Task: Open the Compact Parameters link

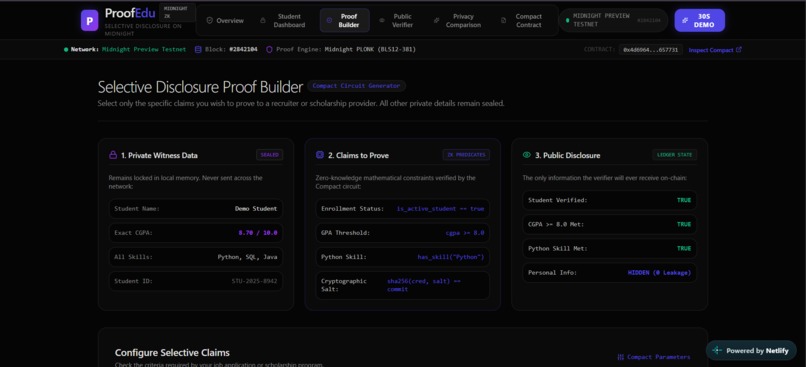Action: click(654, 357)
